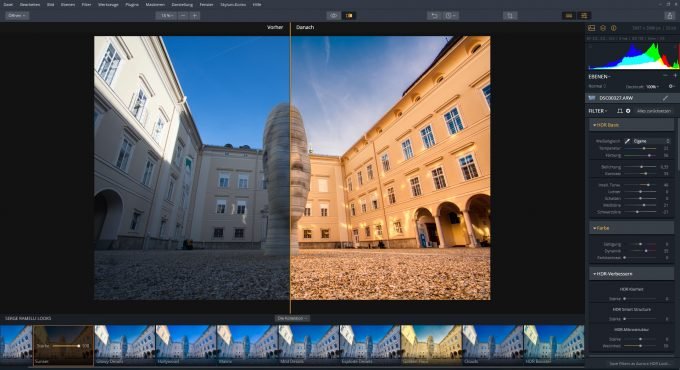Screen dimensions: 680x370
Task: Adjust the Belichtung slider
Action: pyautogui.click(x=641, y=167)
